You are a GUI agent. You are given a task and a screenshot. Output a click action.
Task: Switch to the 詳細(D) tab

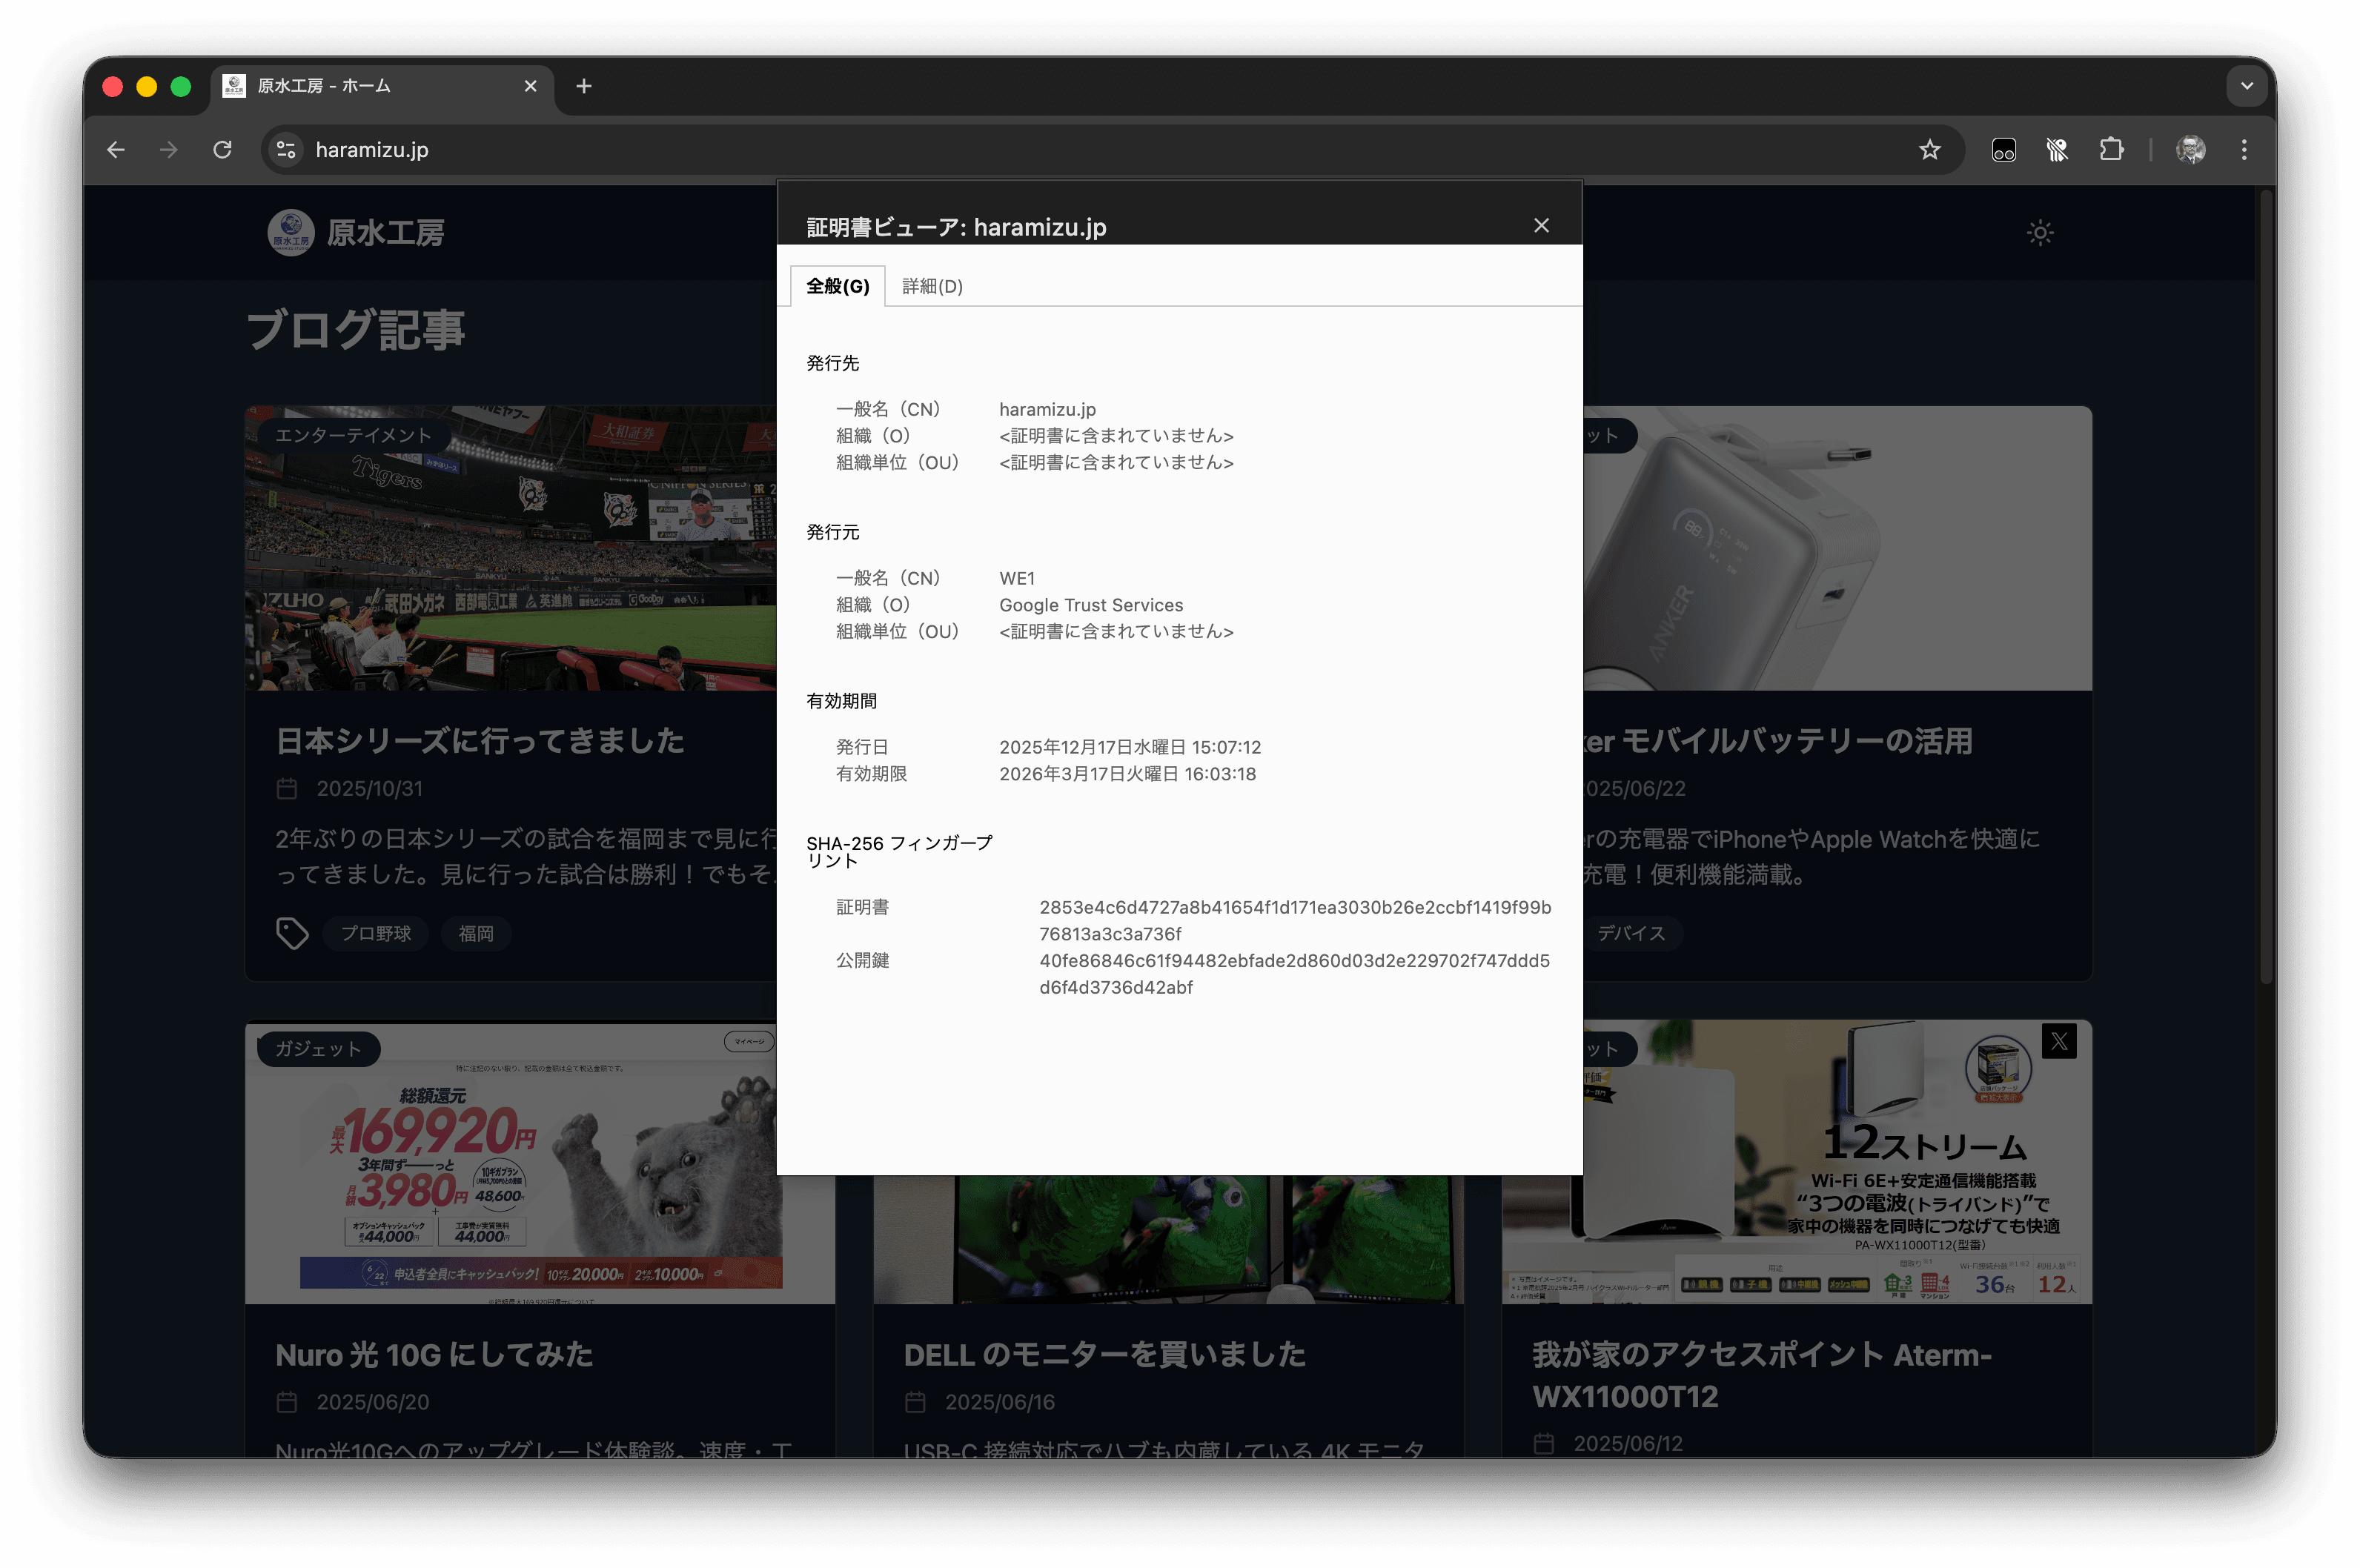pos(932,287)
